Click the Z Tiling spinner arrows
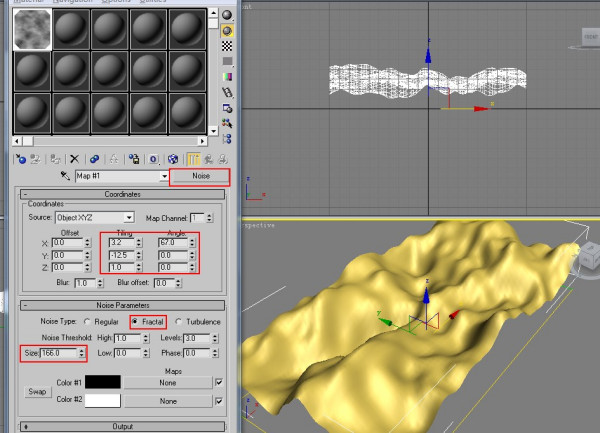Screen dimensions: 600x433 click(x=139, y=267)
